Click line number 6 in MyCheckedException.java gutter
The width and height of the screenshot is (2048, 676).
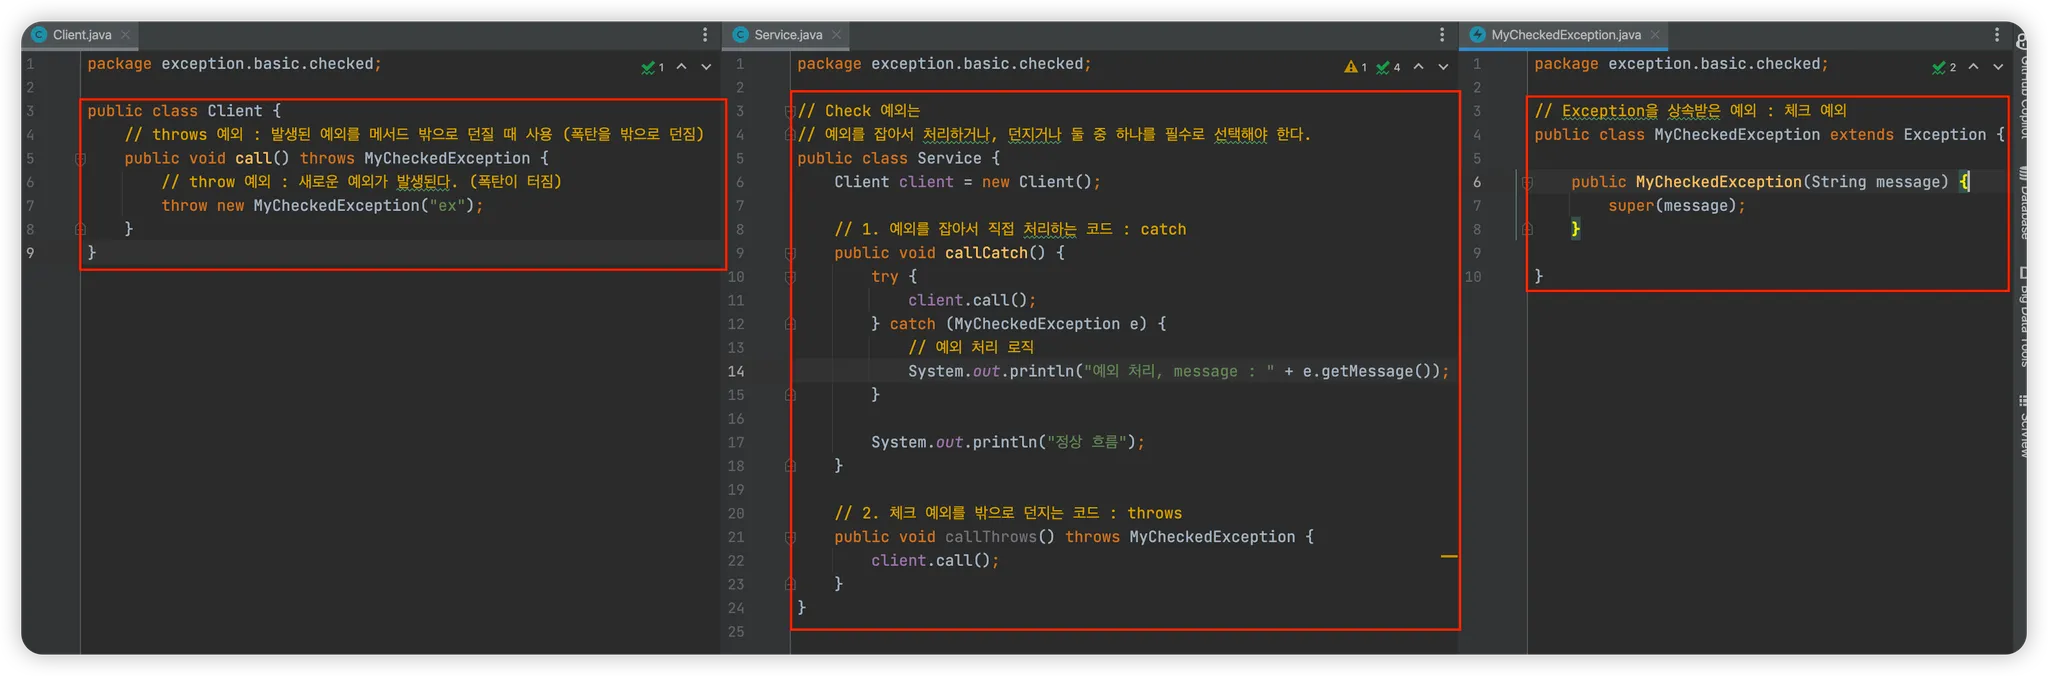point(1477,182)
